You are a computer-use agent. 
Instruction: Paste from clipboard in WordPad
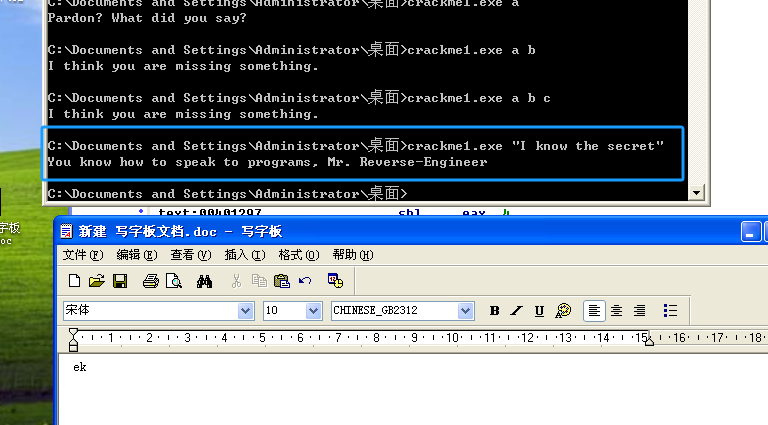pos(282,281)
